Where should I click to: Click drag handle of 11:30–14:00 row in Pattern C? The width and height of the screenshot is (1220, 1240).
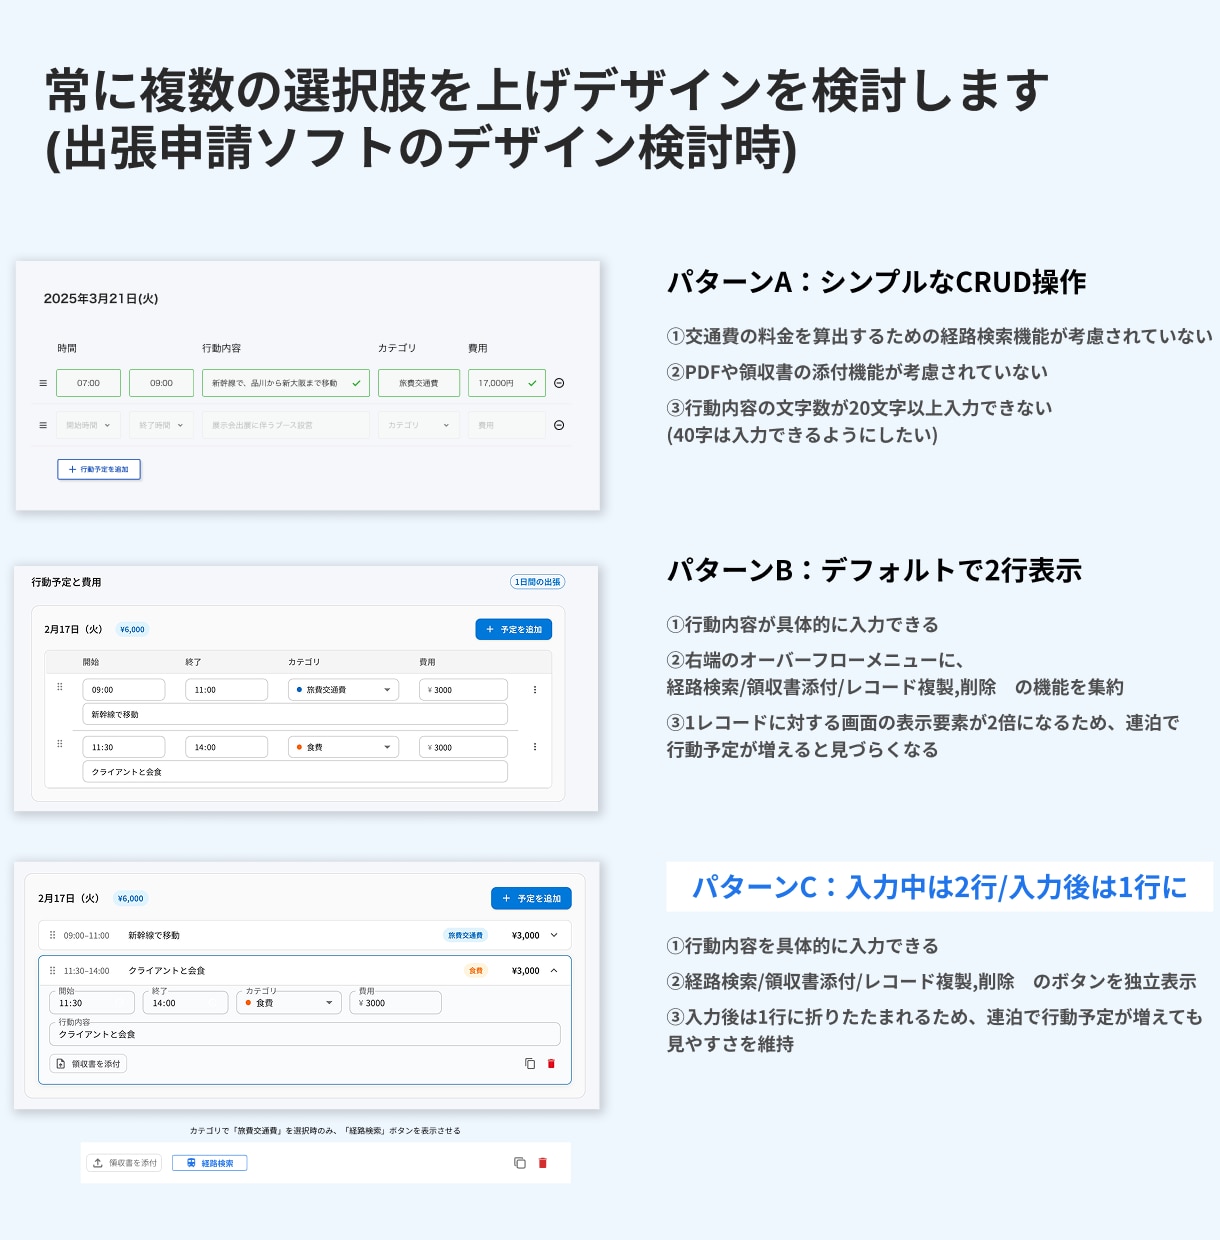click(x=53, y=970)
